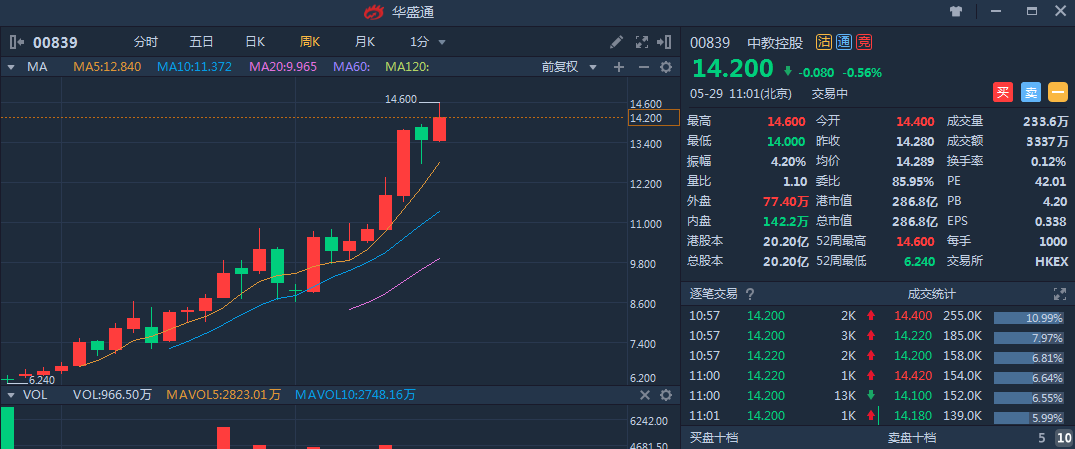Viewport: 1075px width, 449px height.
Task: Zoom in chart with plus icon
Action: (618, 66)
